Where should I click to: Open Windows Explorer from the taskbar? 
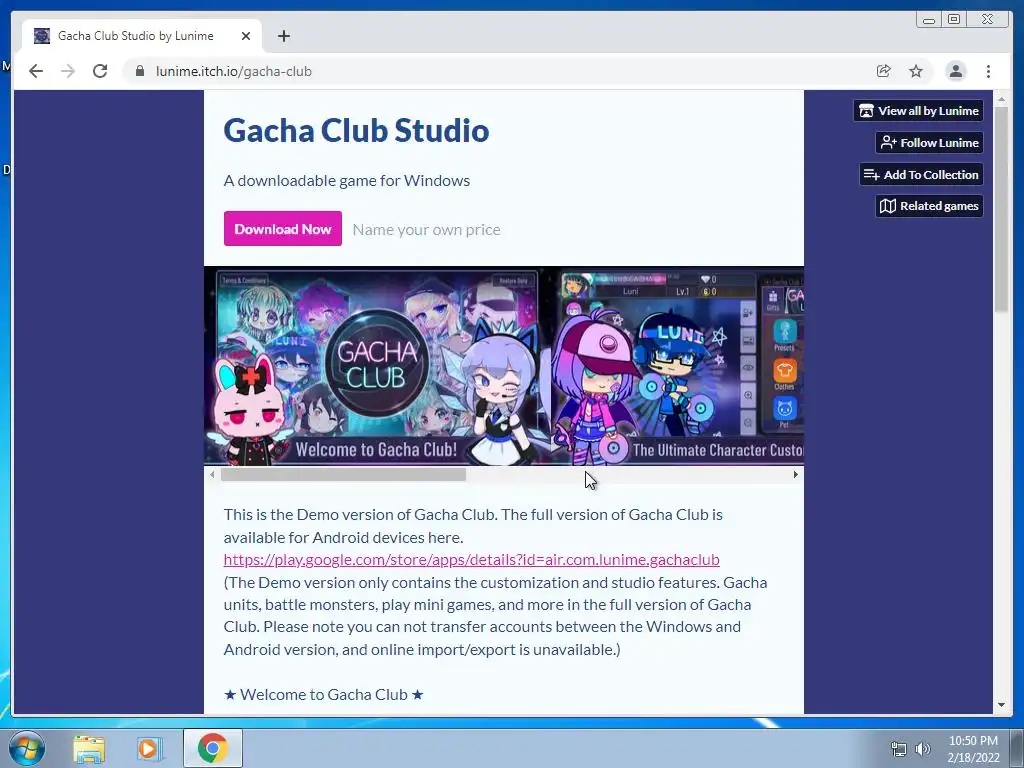pos(89,748)
